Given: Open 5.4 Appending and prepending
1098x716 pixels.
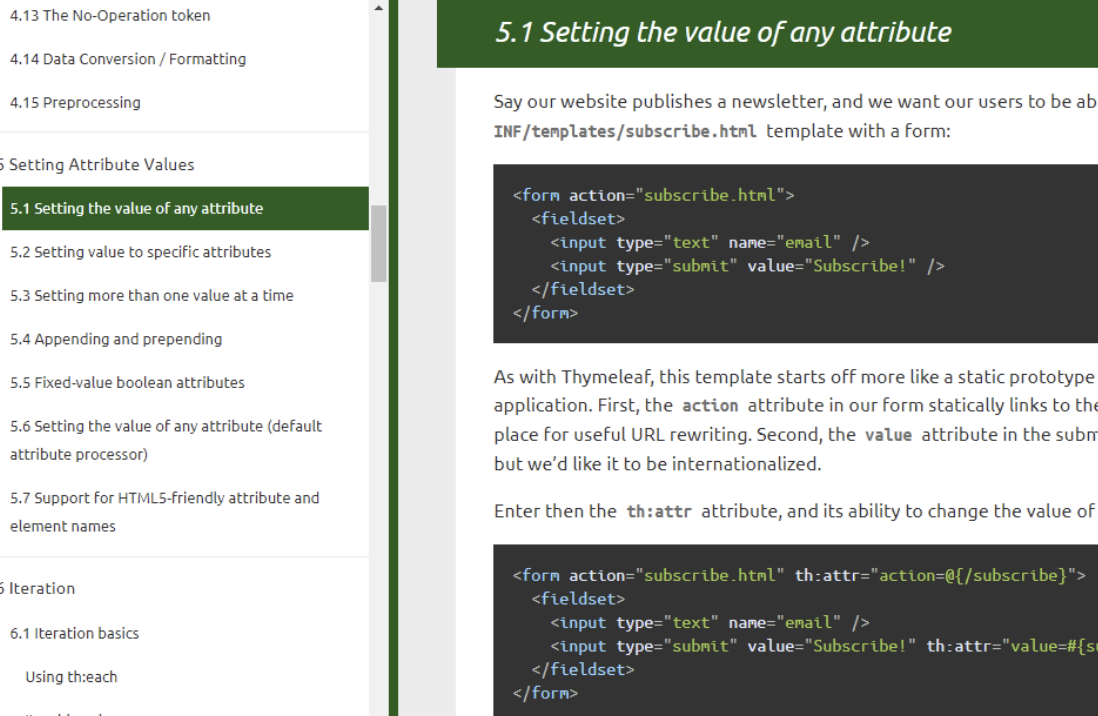Looking at the screenshot, I should coord(116,339).
